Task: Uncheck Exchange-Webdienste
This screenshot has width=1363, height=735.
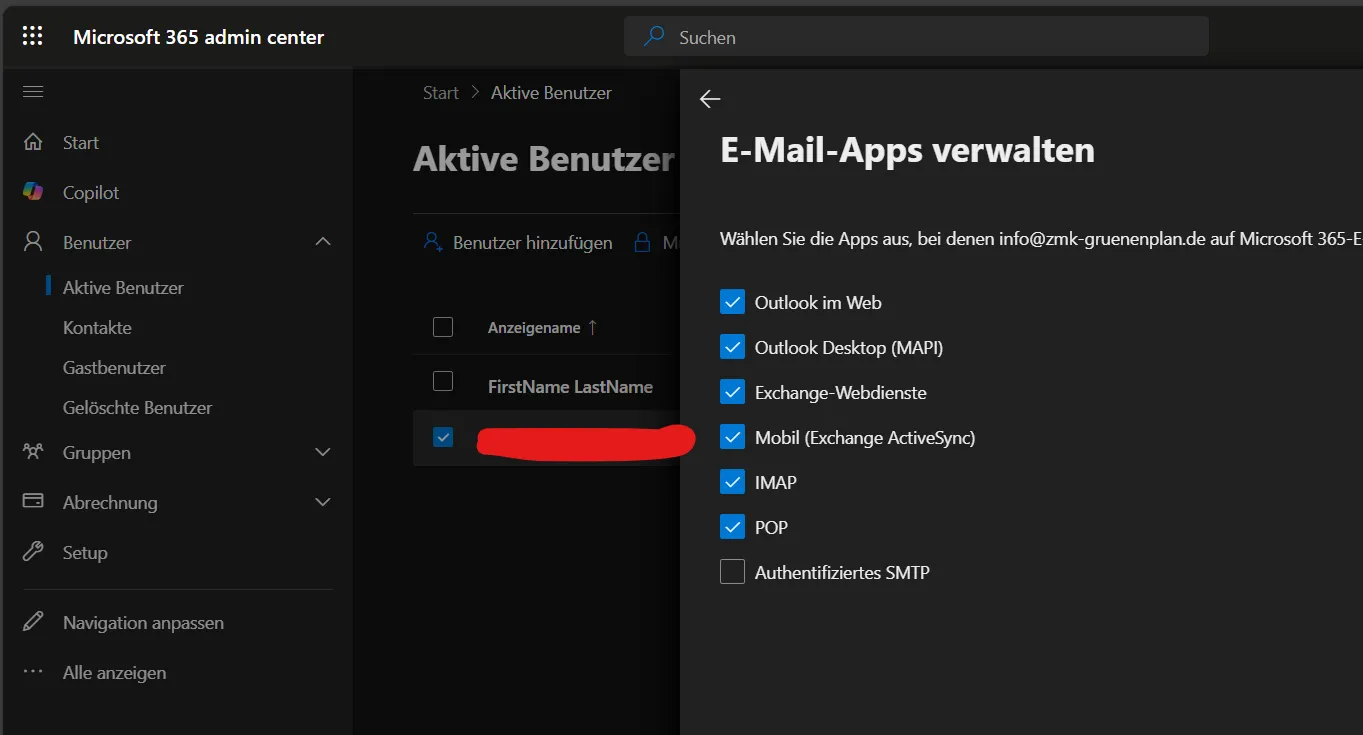Action: point(733,392)
